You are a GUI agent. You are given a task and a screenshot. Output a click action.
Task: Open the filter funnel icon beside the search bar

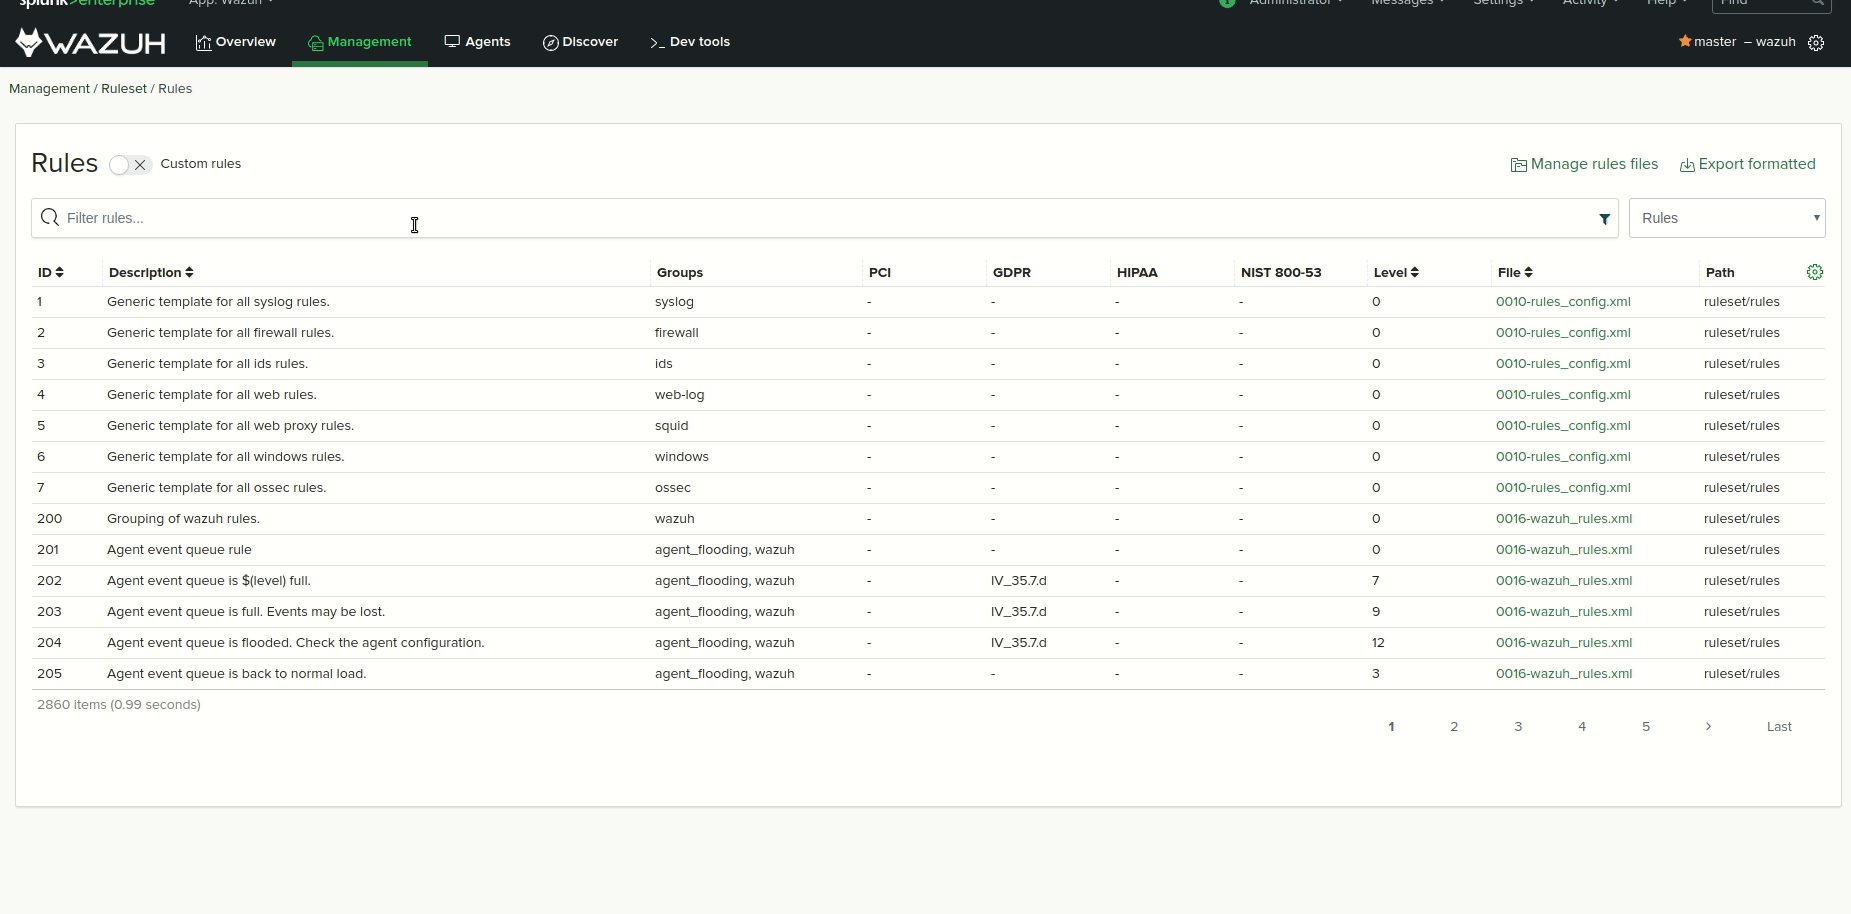1604,217
